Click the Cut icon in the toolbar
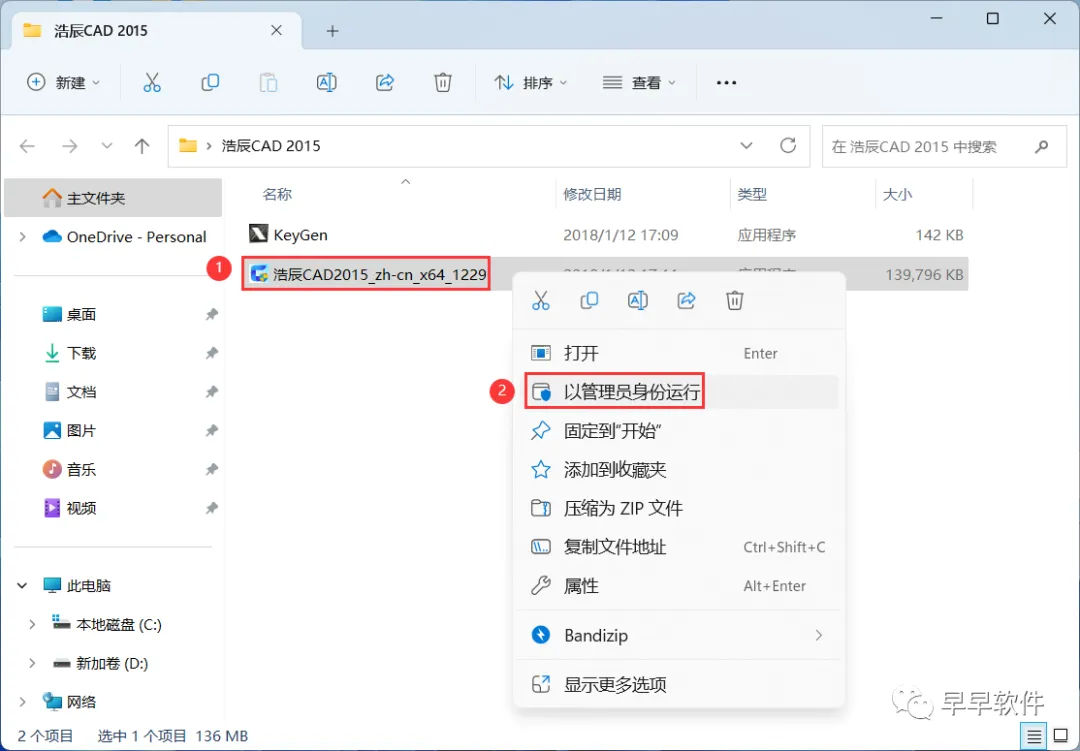 [x=152, y=83]
